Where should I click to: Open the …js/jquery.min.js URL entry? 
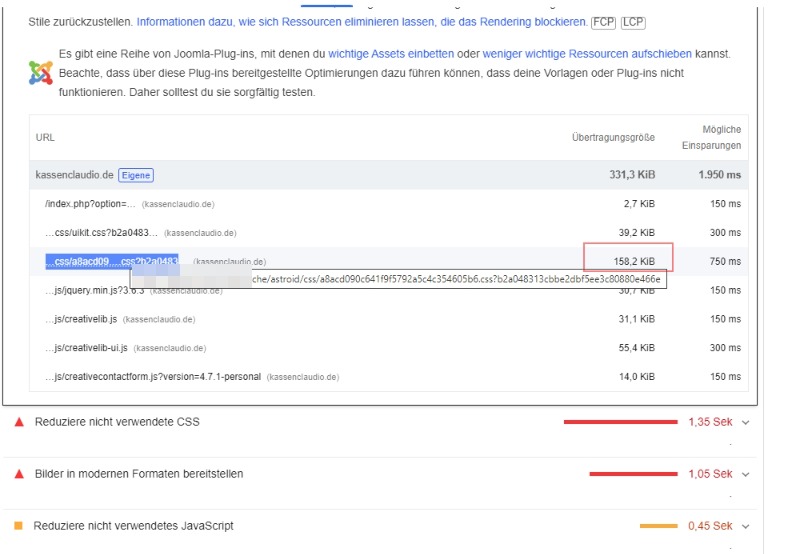coord(95,290)
